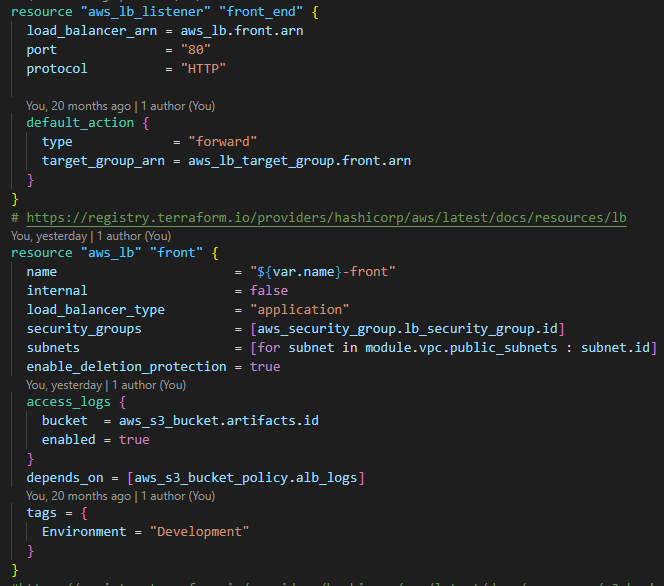This screenshot has height=586, width=664.
Task: Click the false value of internal
Action: point(268,291)
